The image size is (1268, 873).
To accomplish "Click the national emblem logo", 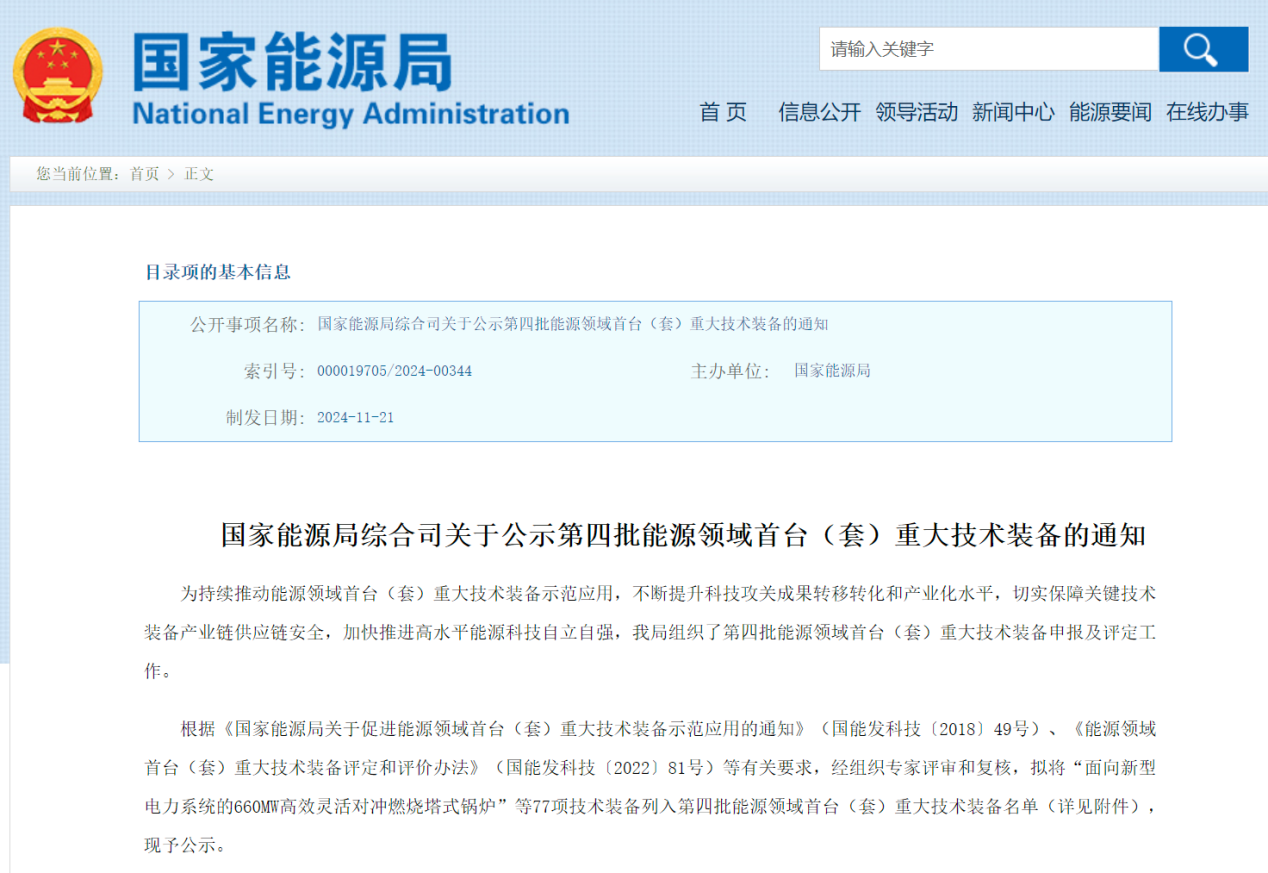I will [x=57, y=74].
